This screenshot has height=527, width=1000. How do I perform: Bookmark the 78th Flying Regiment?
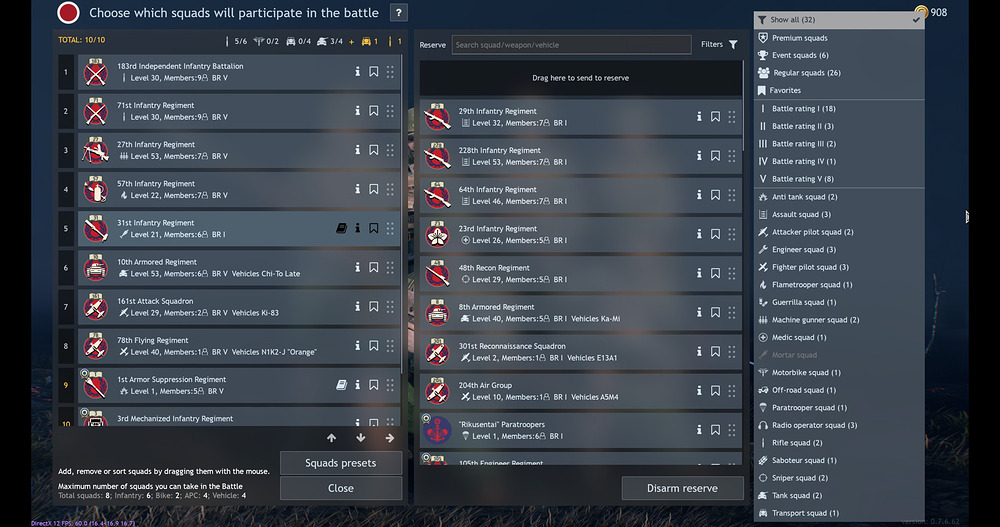tap(374, 346)
